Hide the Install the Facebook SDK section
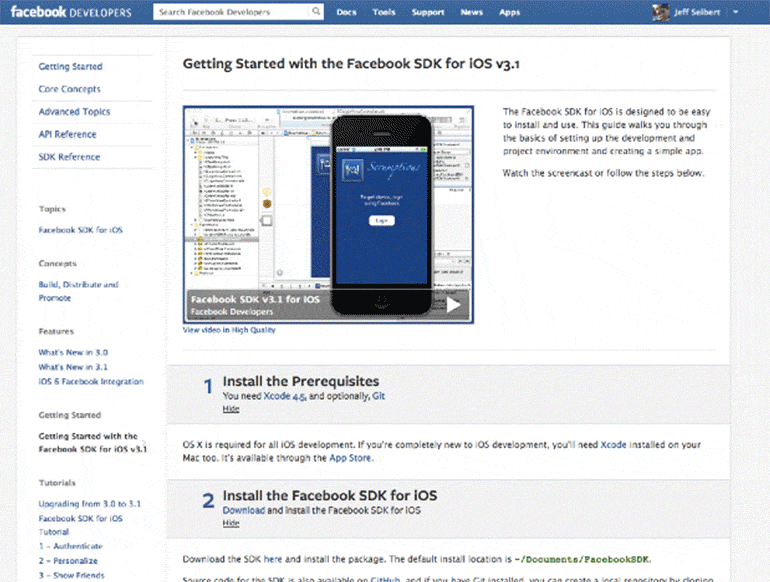770x582 pixels. tap(231, 523)
